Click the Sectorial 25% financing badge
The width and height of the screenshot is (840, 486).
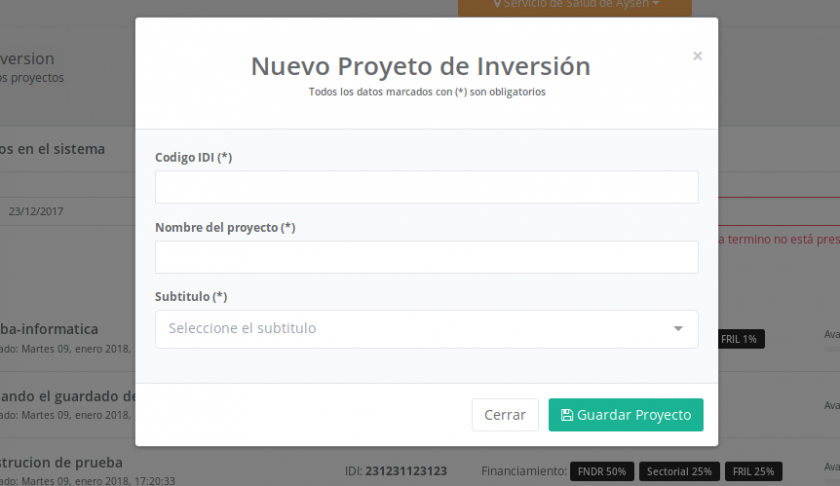[679, 472]
